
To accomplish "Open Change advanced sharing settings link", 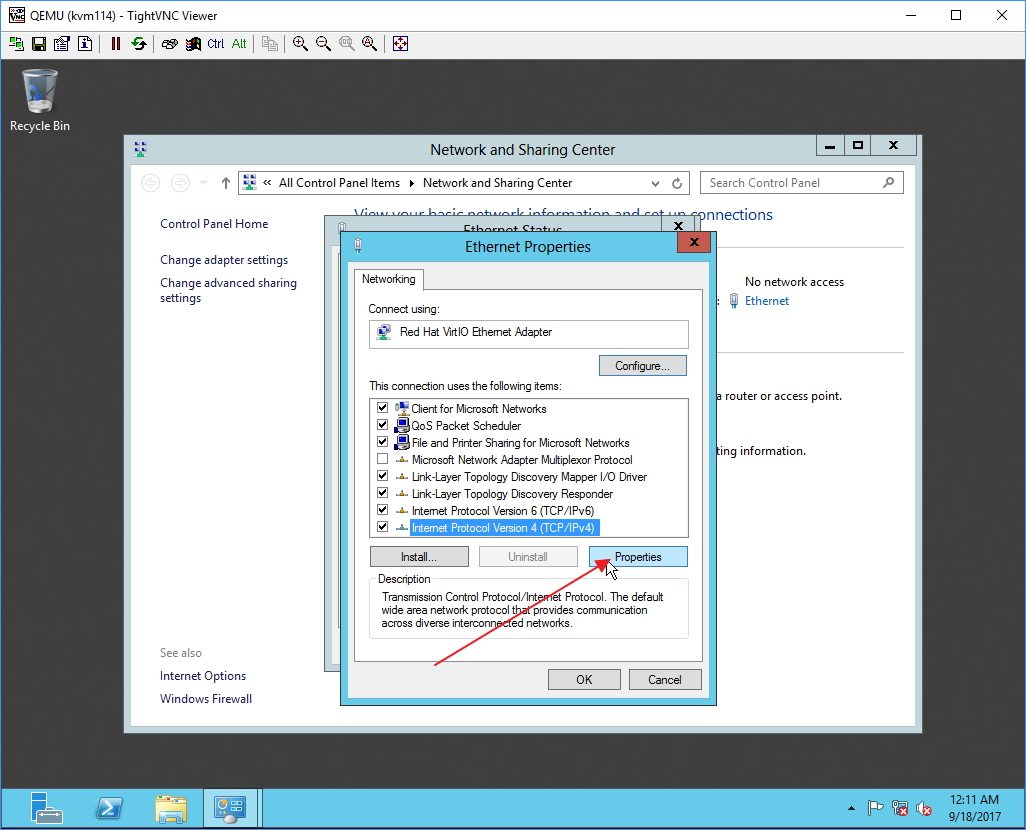I will [x=228, y=290].
